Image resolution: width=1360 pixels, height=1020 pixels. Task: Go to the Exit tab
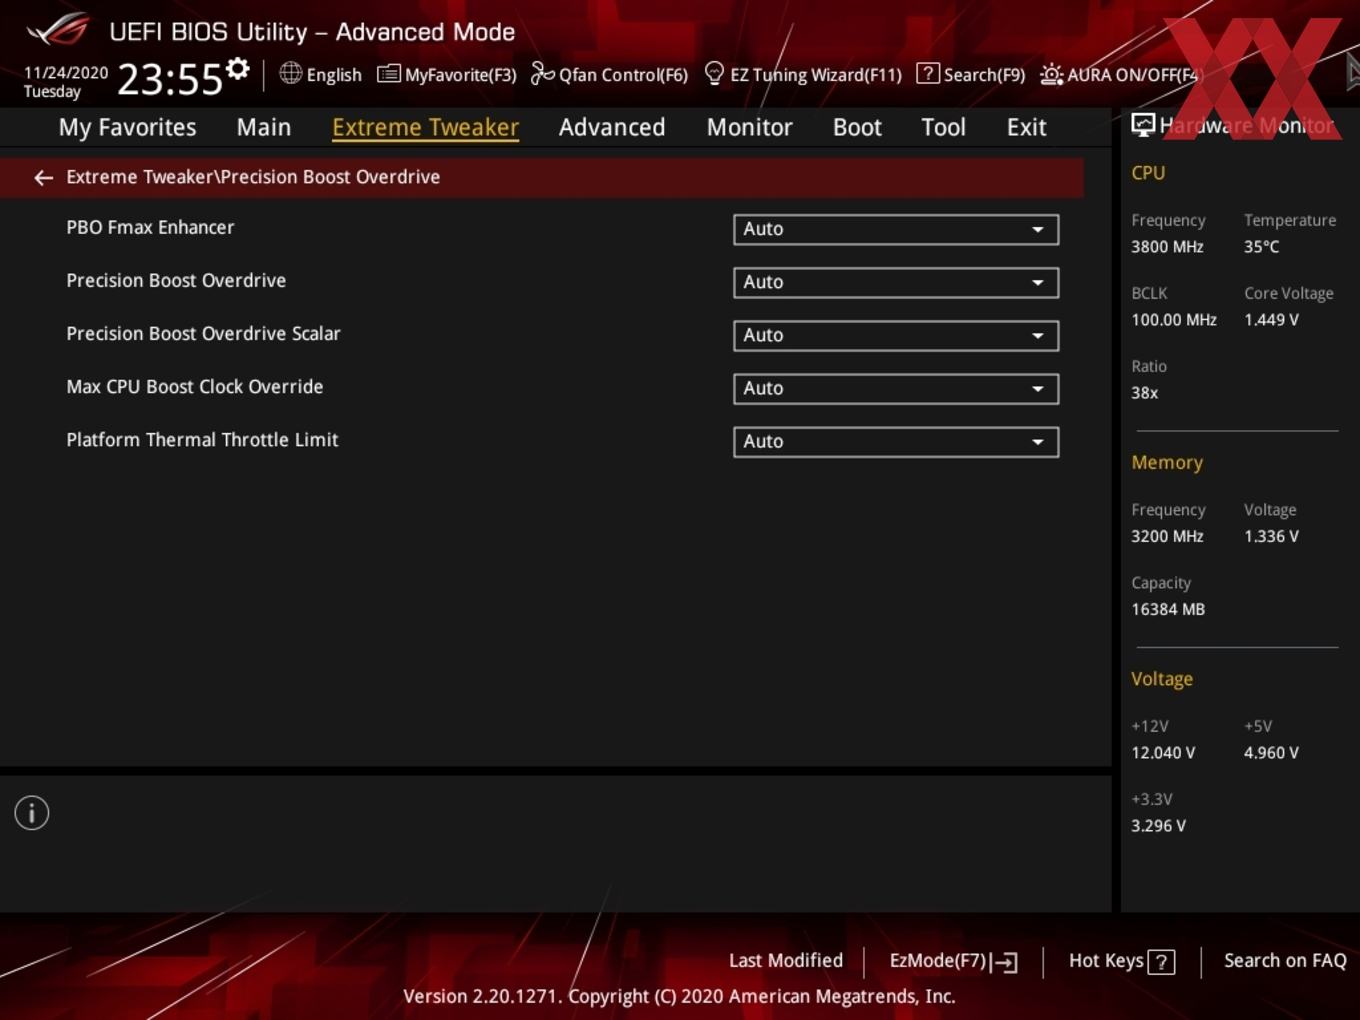(x=1026, y=127)
